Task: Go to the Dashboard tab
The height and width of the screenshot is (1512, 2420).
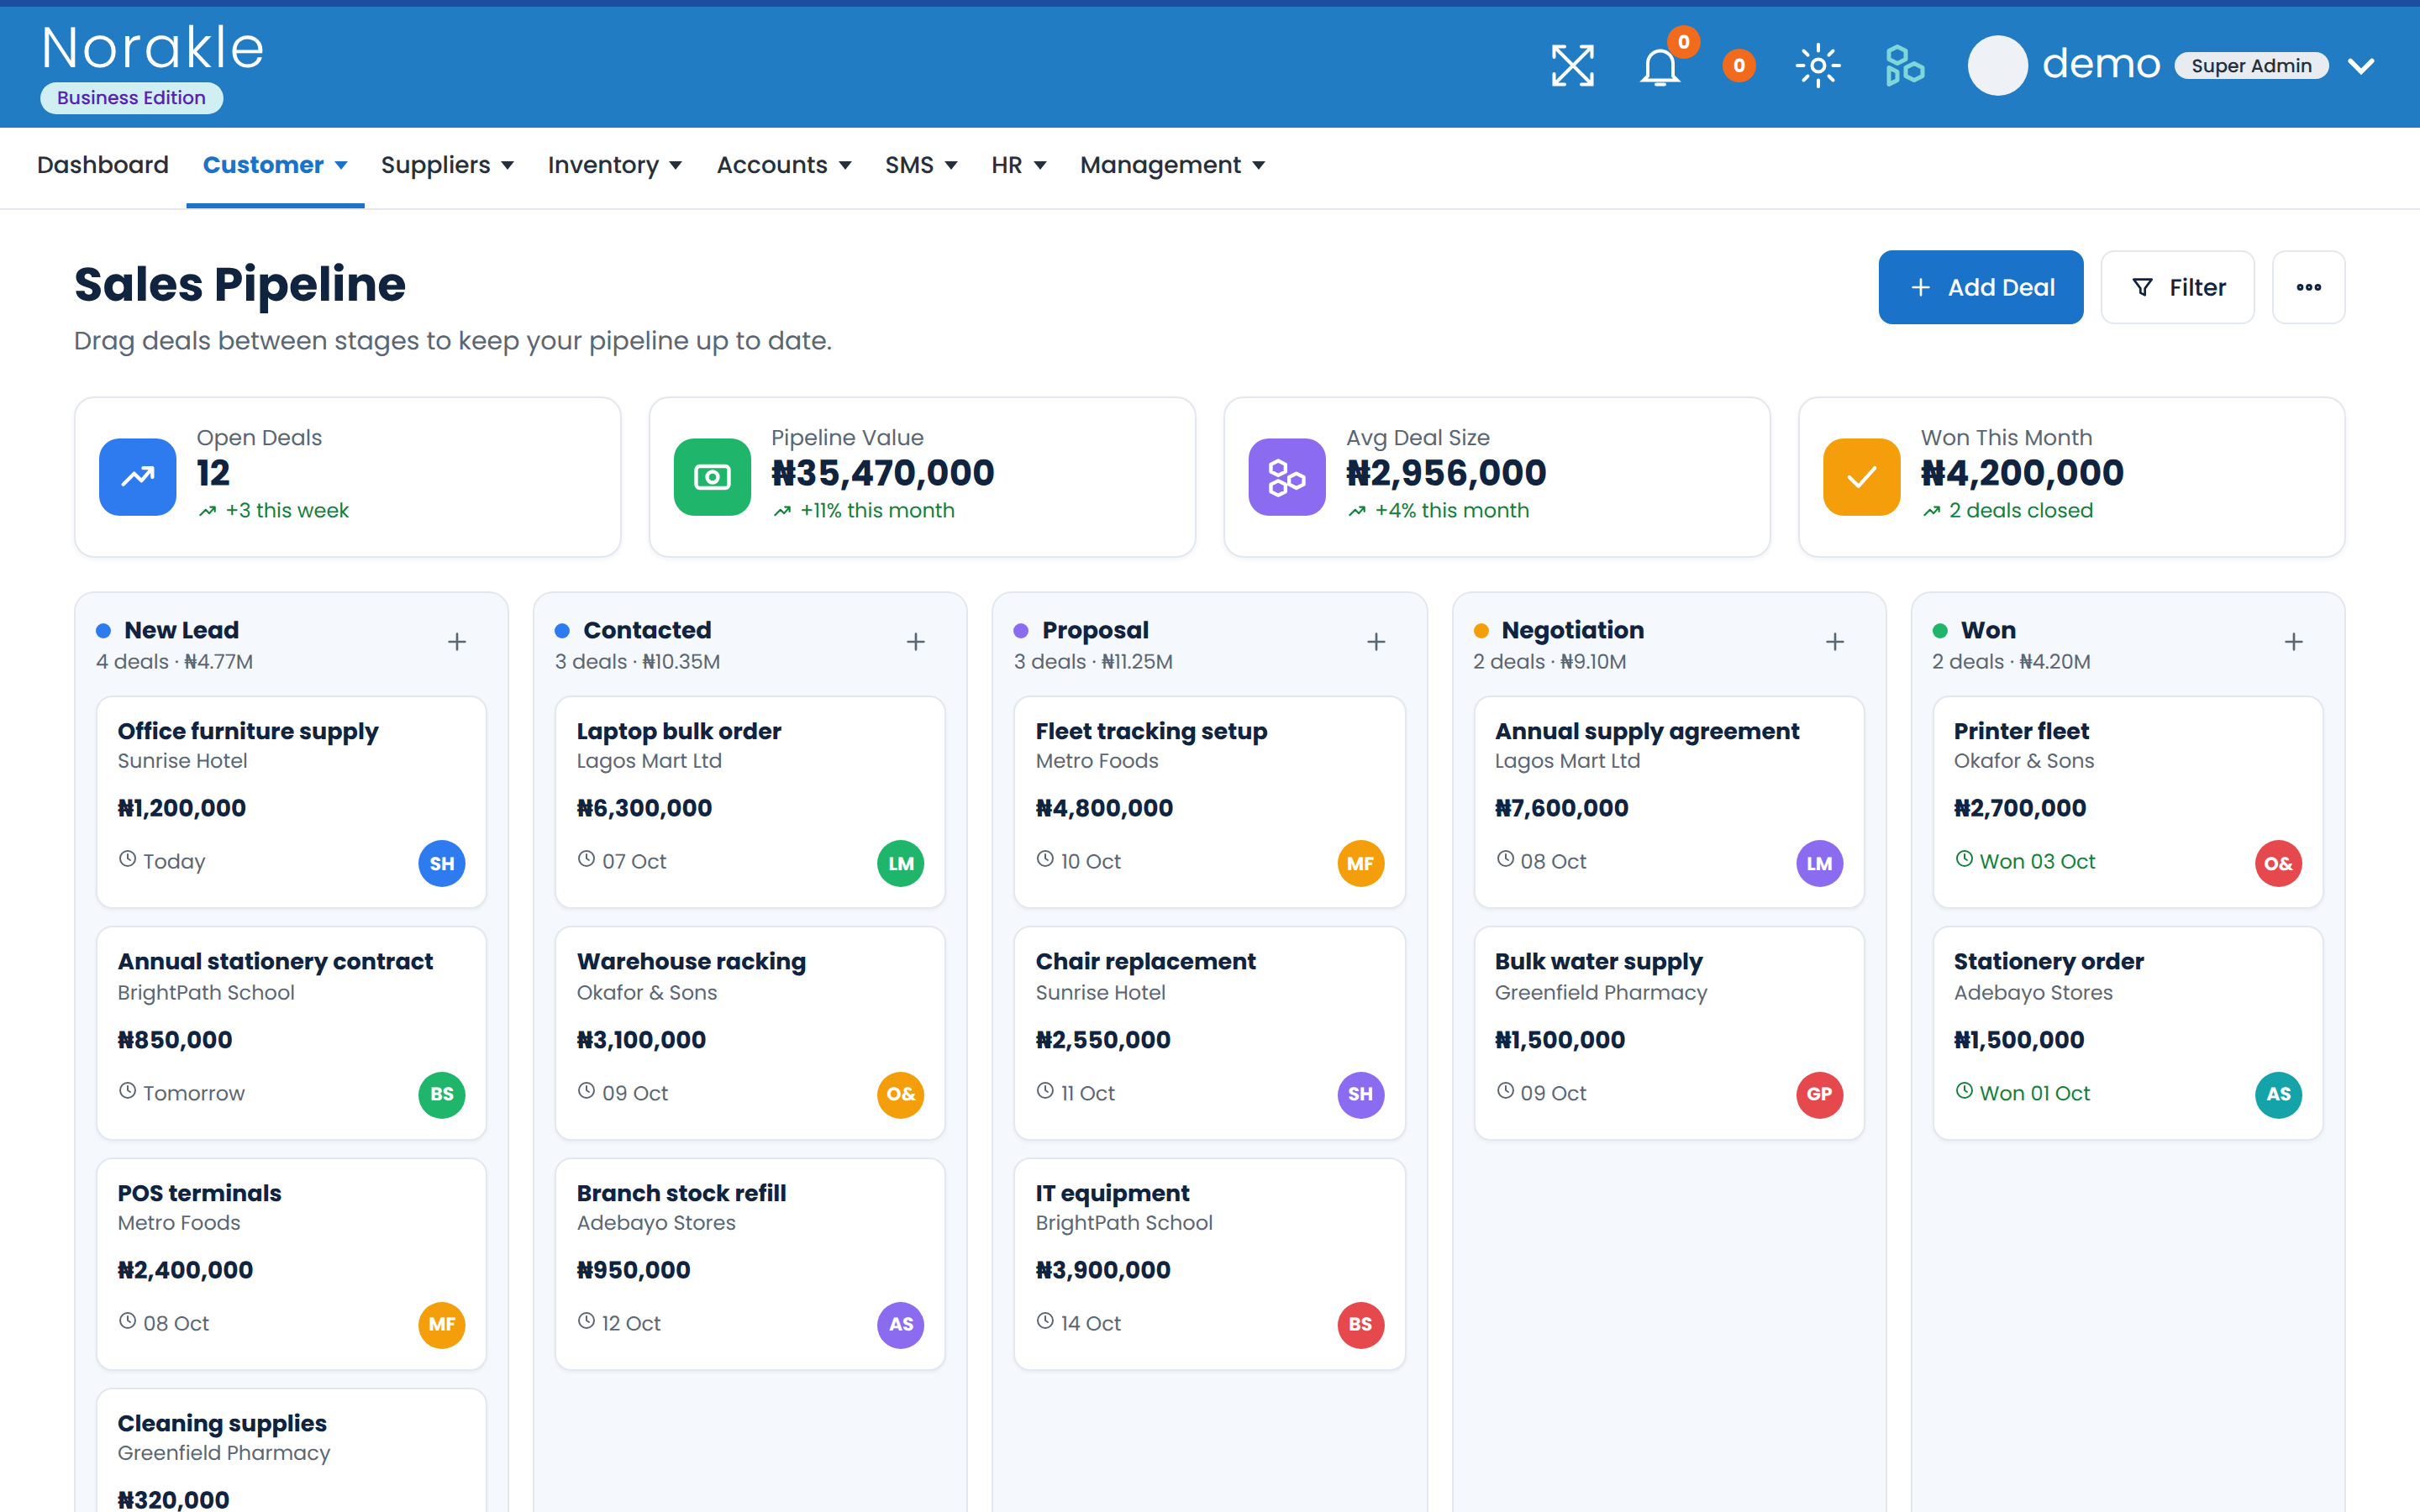Action: coord(103,165)
